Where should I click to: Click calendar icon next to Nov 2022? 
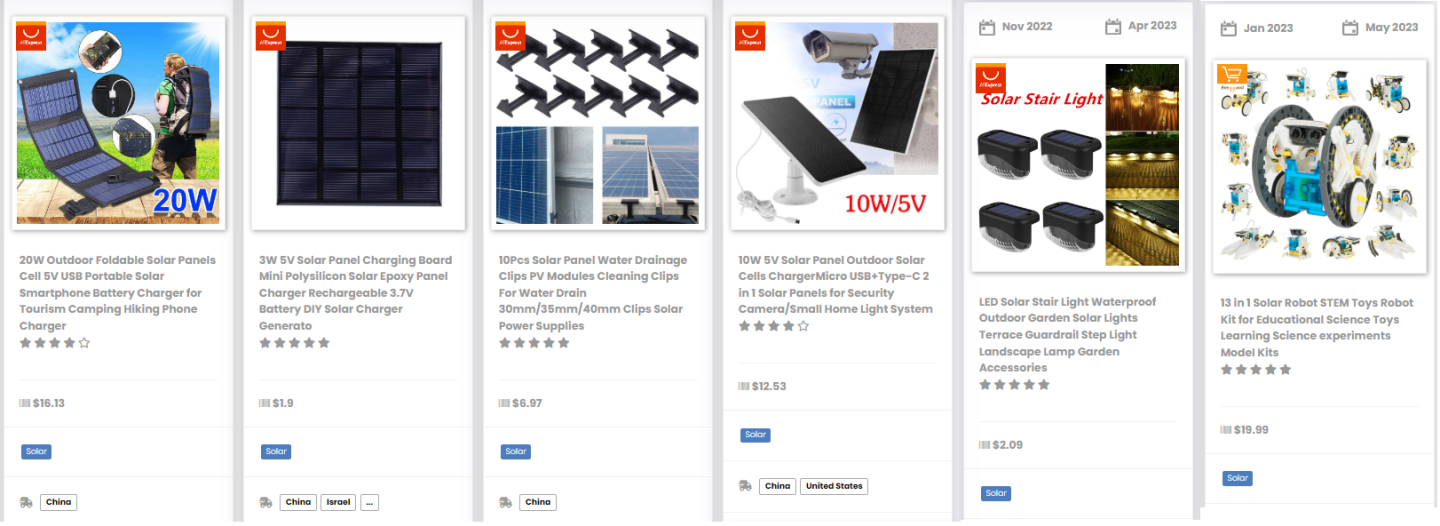coord(987,27)
